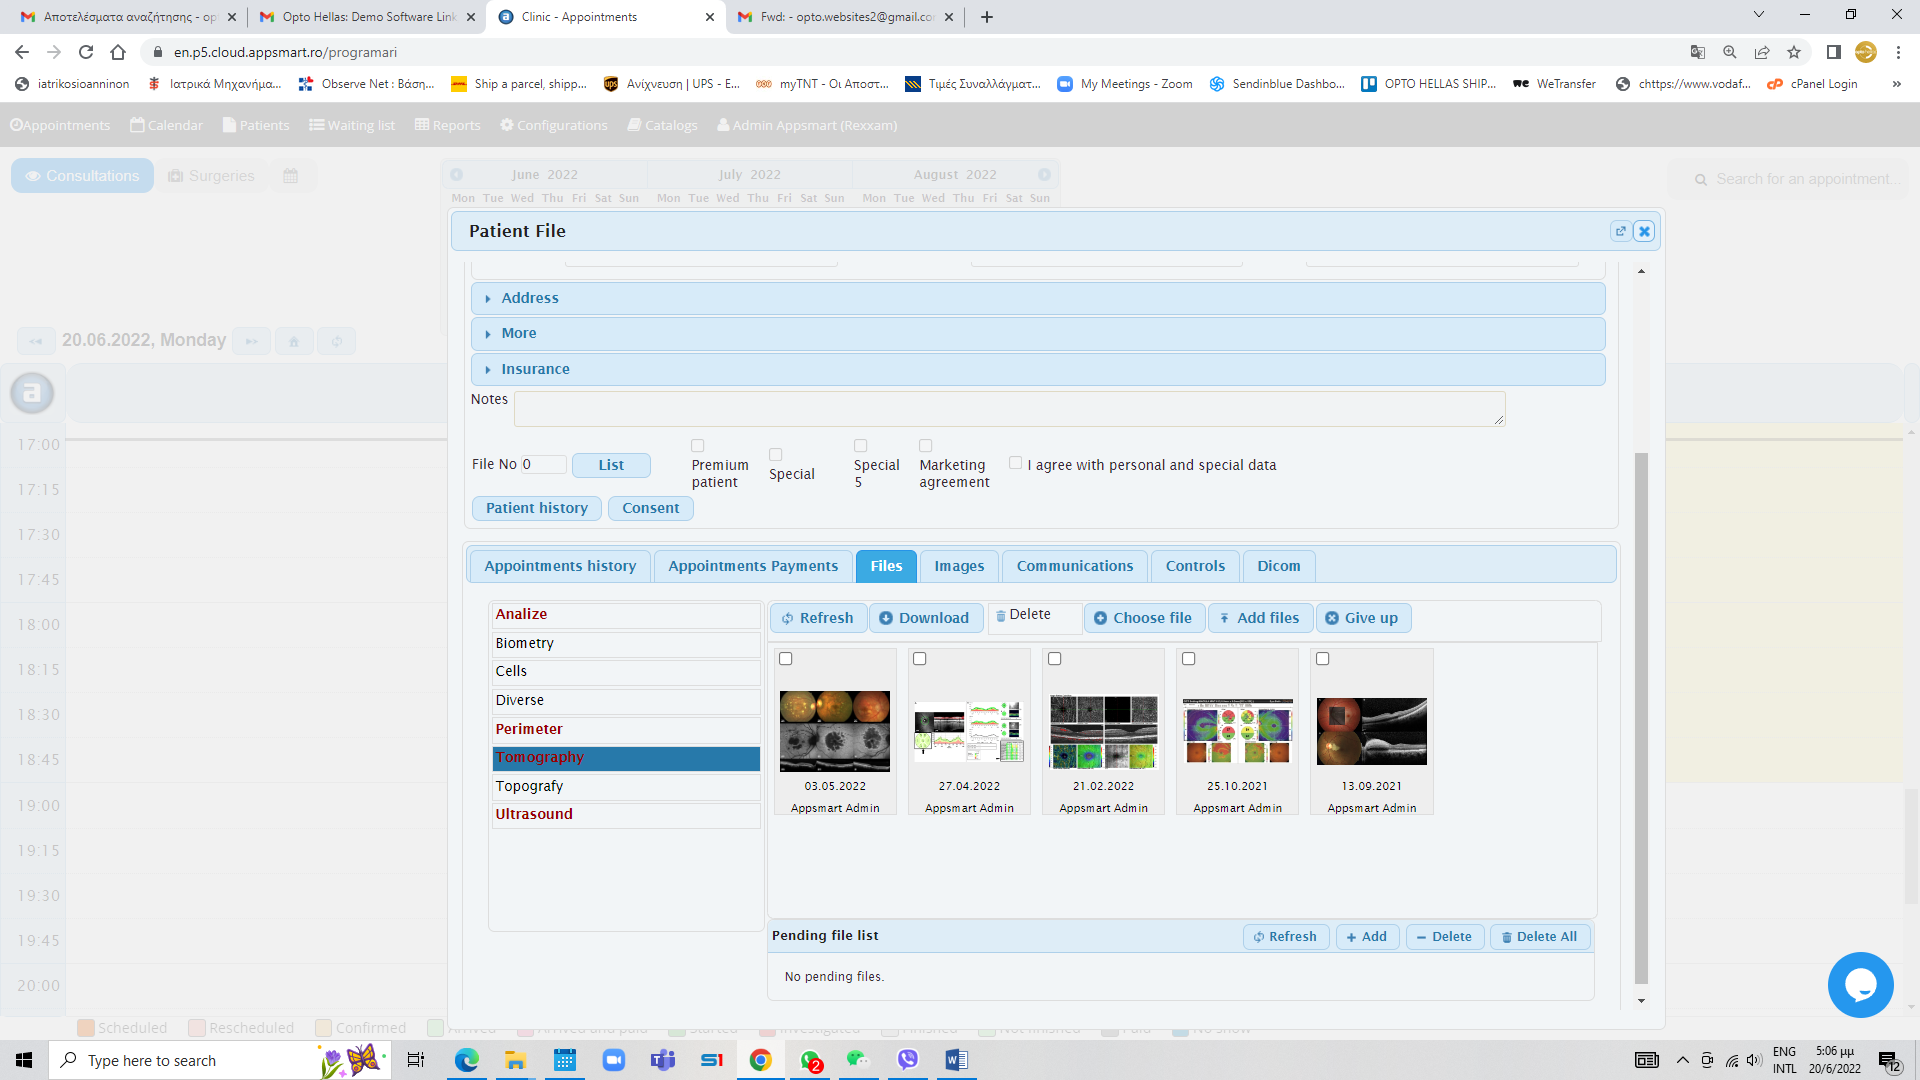
Task: Open WhatsApp with badge from taskbar
Action: pos(811,1060)
